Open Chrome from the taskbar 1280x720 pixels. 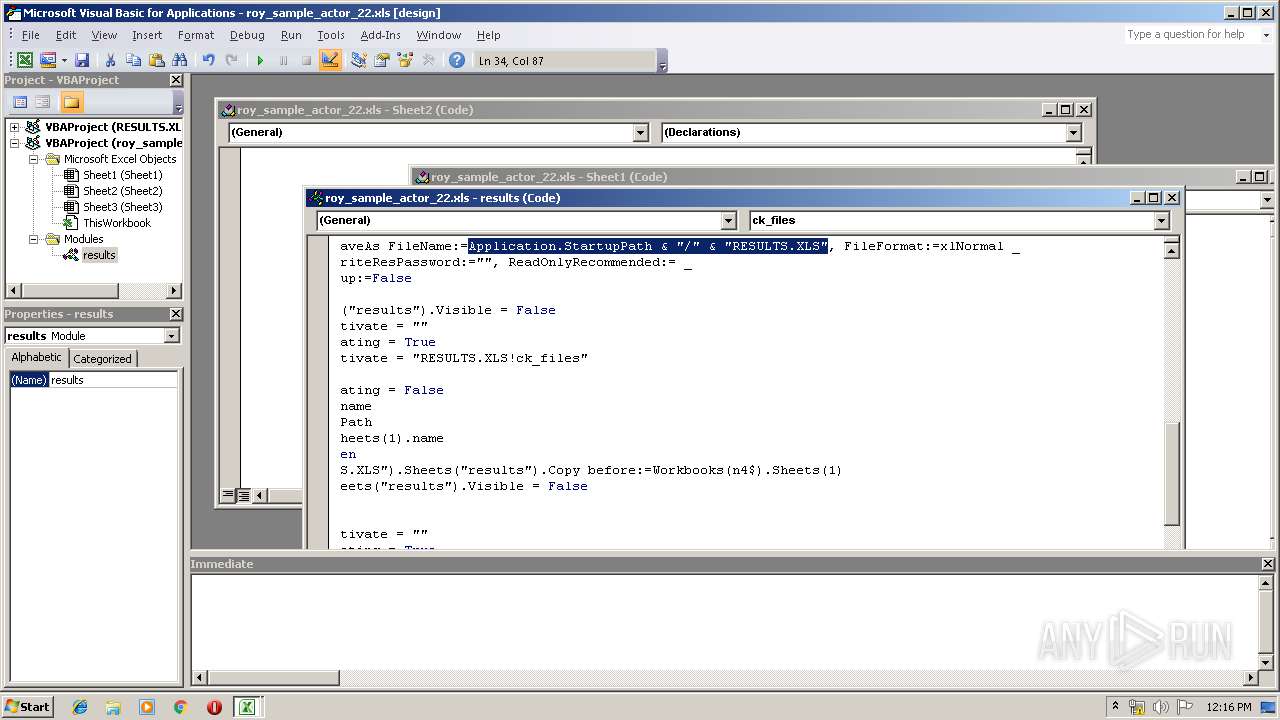pyautogui.click(x=180, y=707)
